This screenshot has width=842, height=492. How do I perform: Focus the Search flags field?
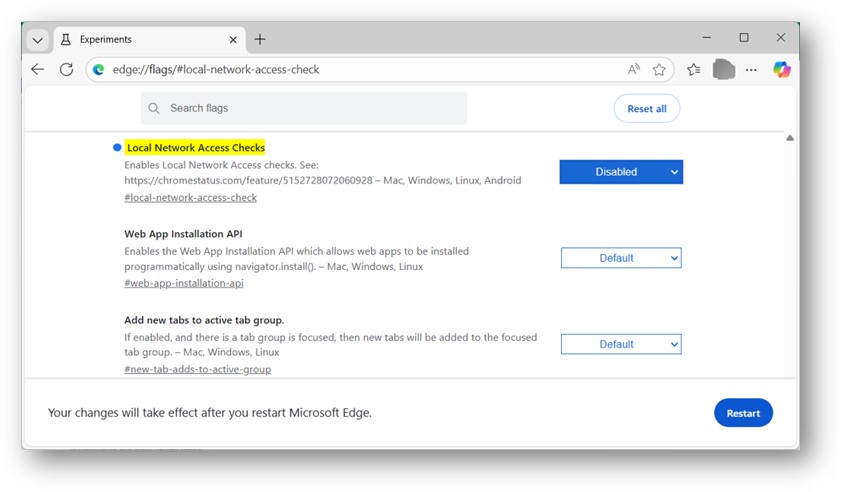(x=304, y=108)
